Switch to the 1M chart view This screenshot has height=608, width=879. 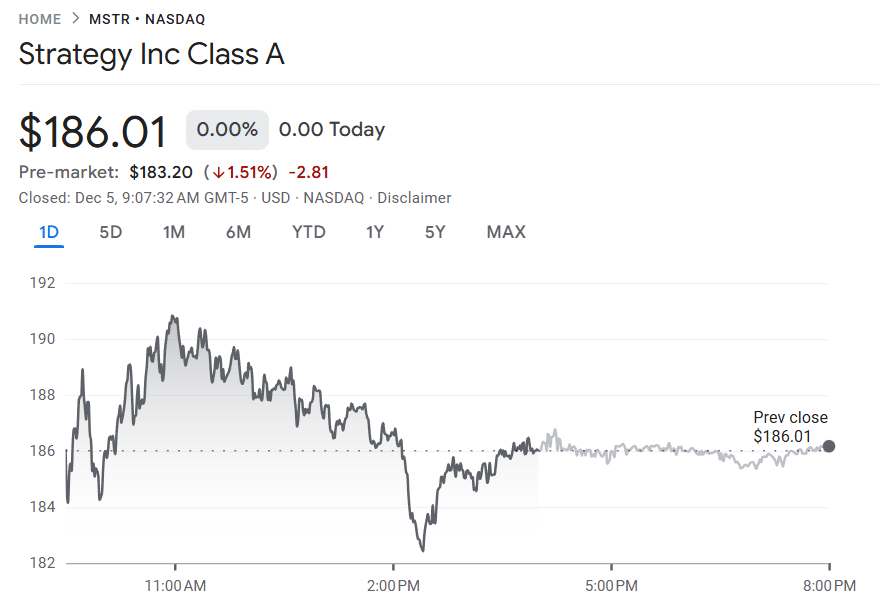(x=175, y=231)
